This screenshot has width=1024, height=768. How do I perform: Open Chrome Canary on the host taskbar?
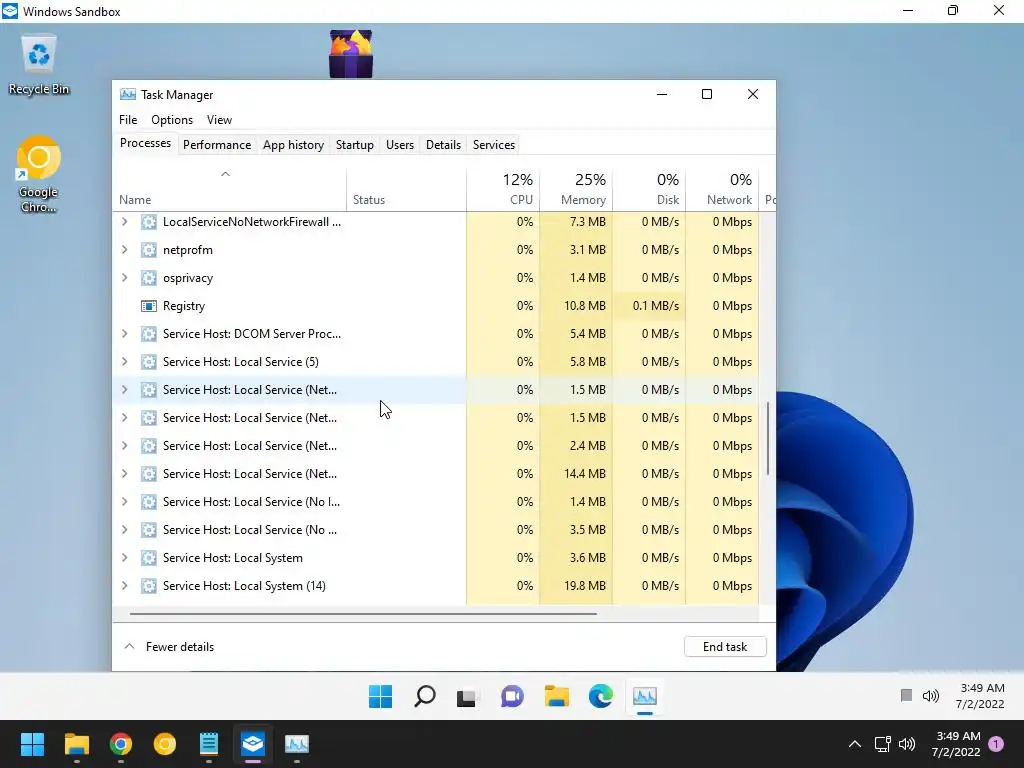(x=165, y=744)
